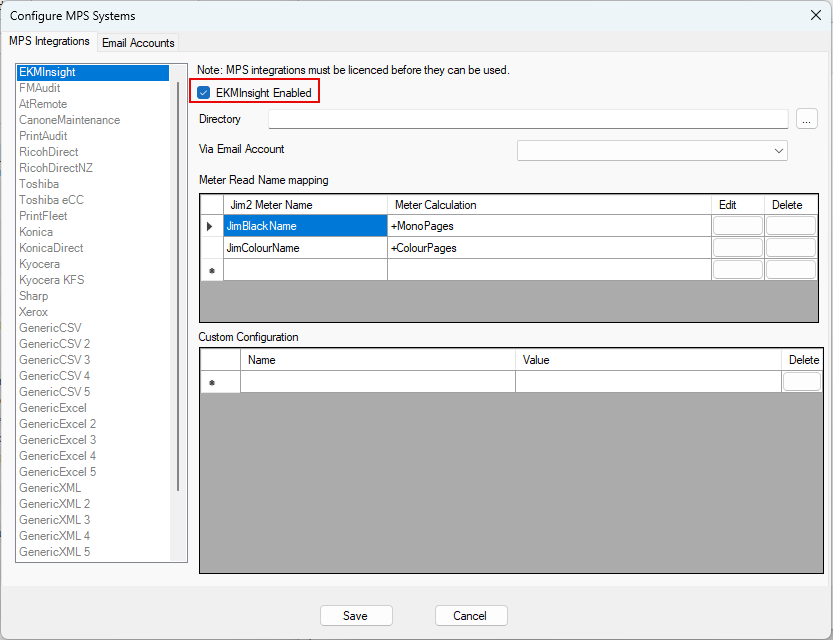This screenshot has width=833, height=640.
Task: Select GenericXML 4 in the list
Action: [x=93, y=536]
